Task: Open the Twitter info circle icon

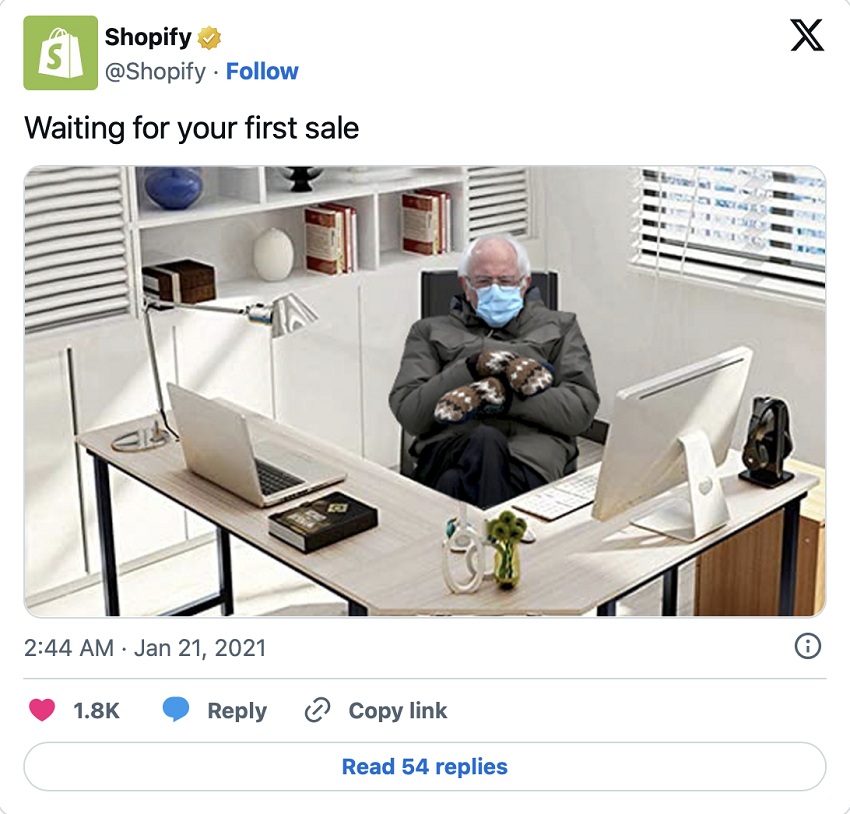Action: (808, 647)
